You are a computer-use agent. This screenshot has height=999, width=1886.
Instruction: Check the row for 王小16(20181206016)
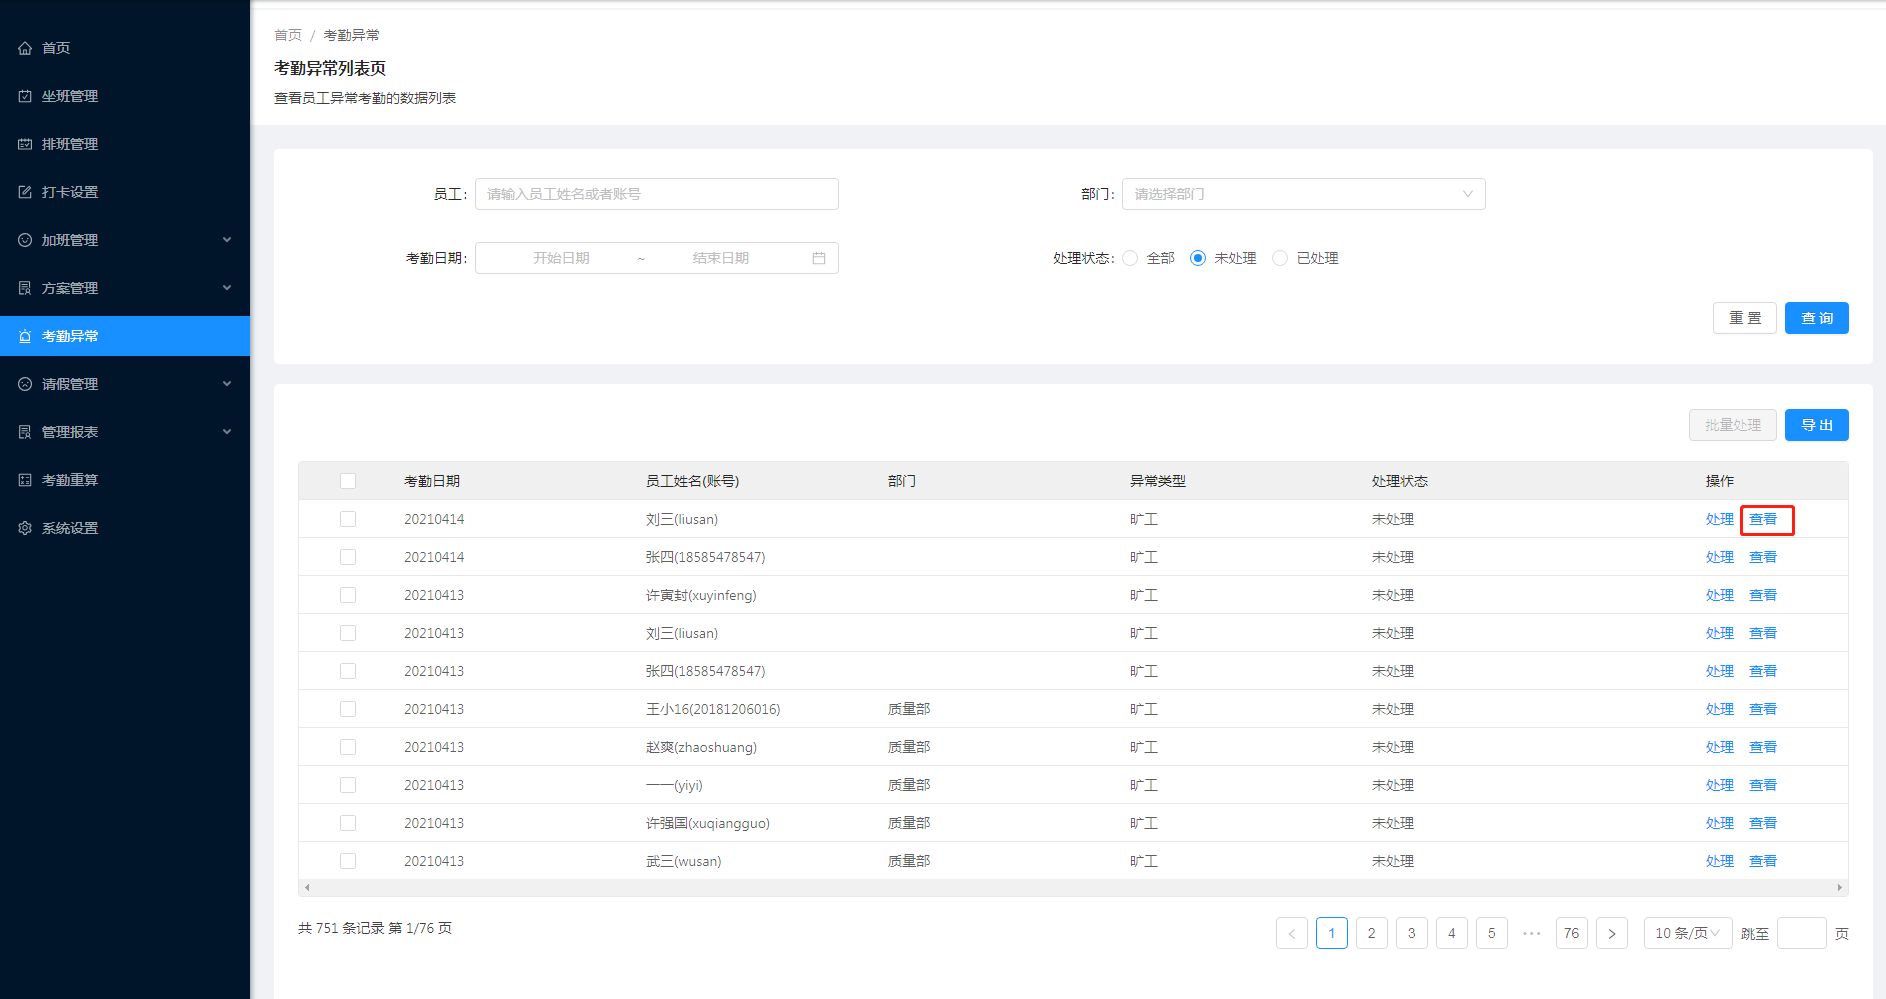[348, 709]
